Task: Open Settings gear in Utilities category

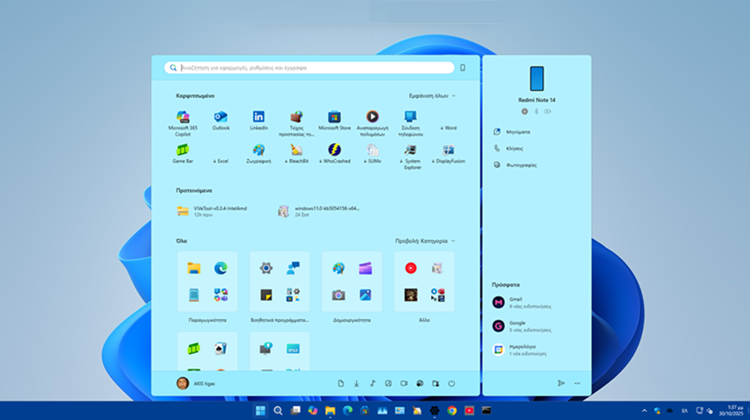Action: [x=266, y=268]
